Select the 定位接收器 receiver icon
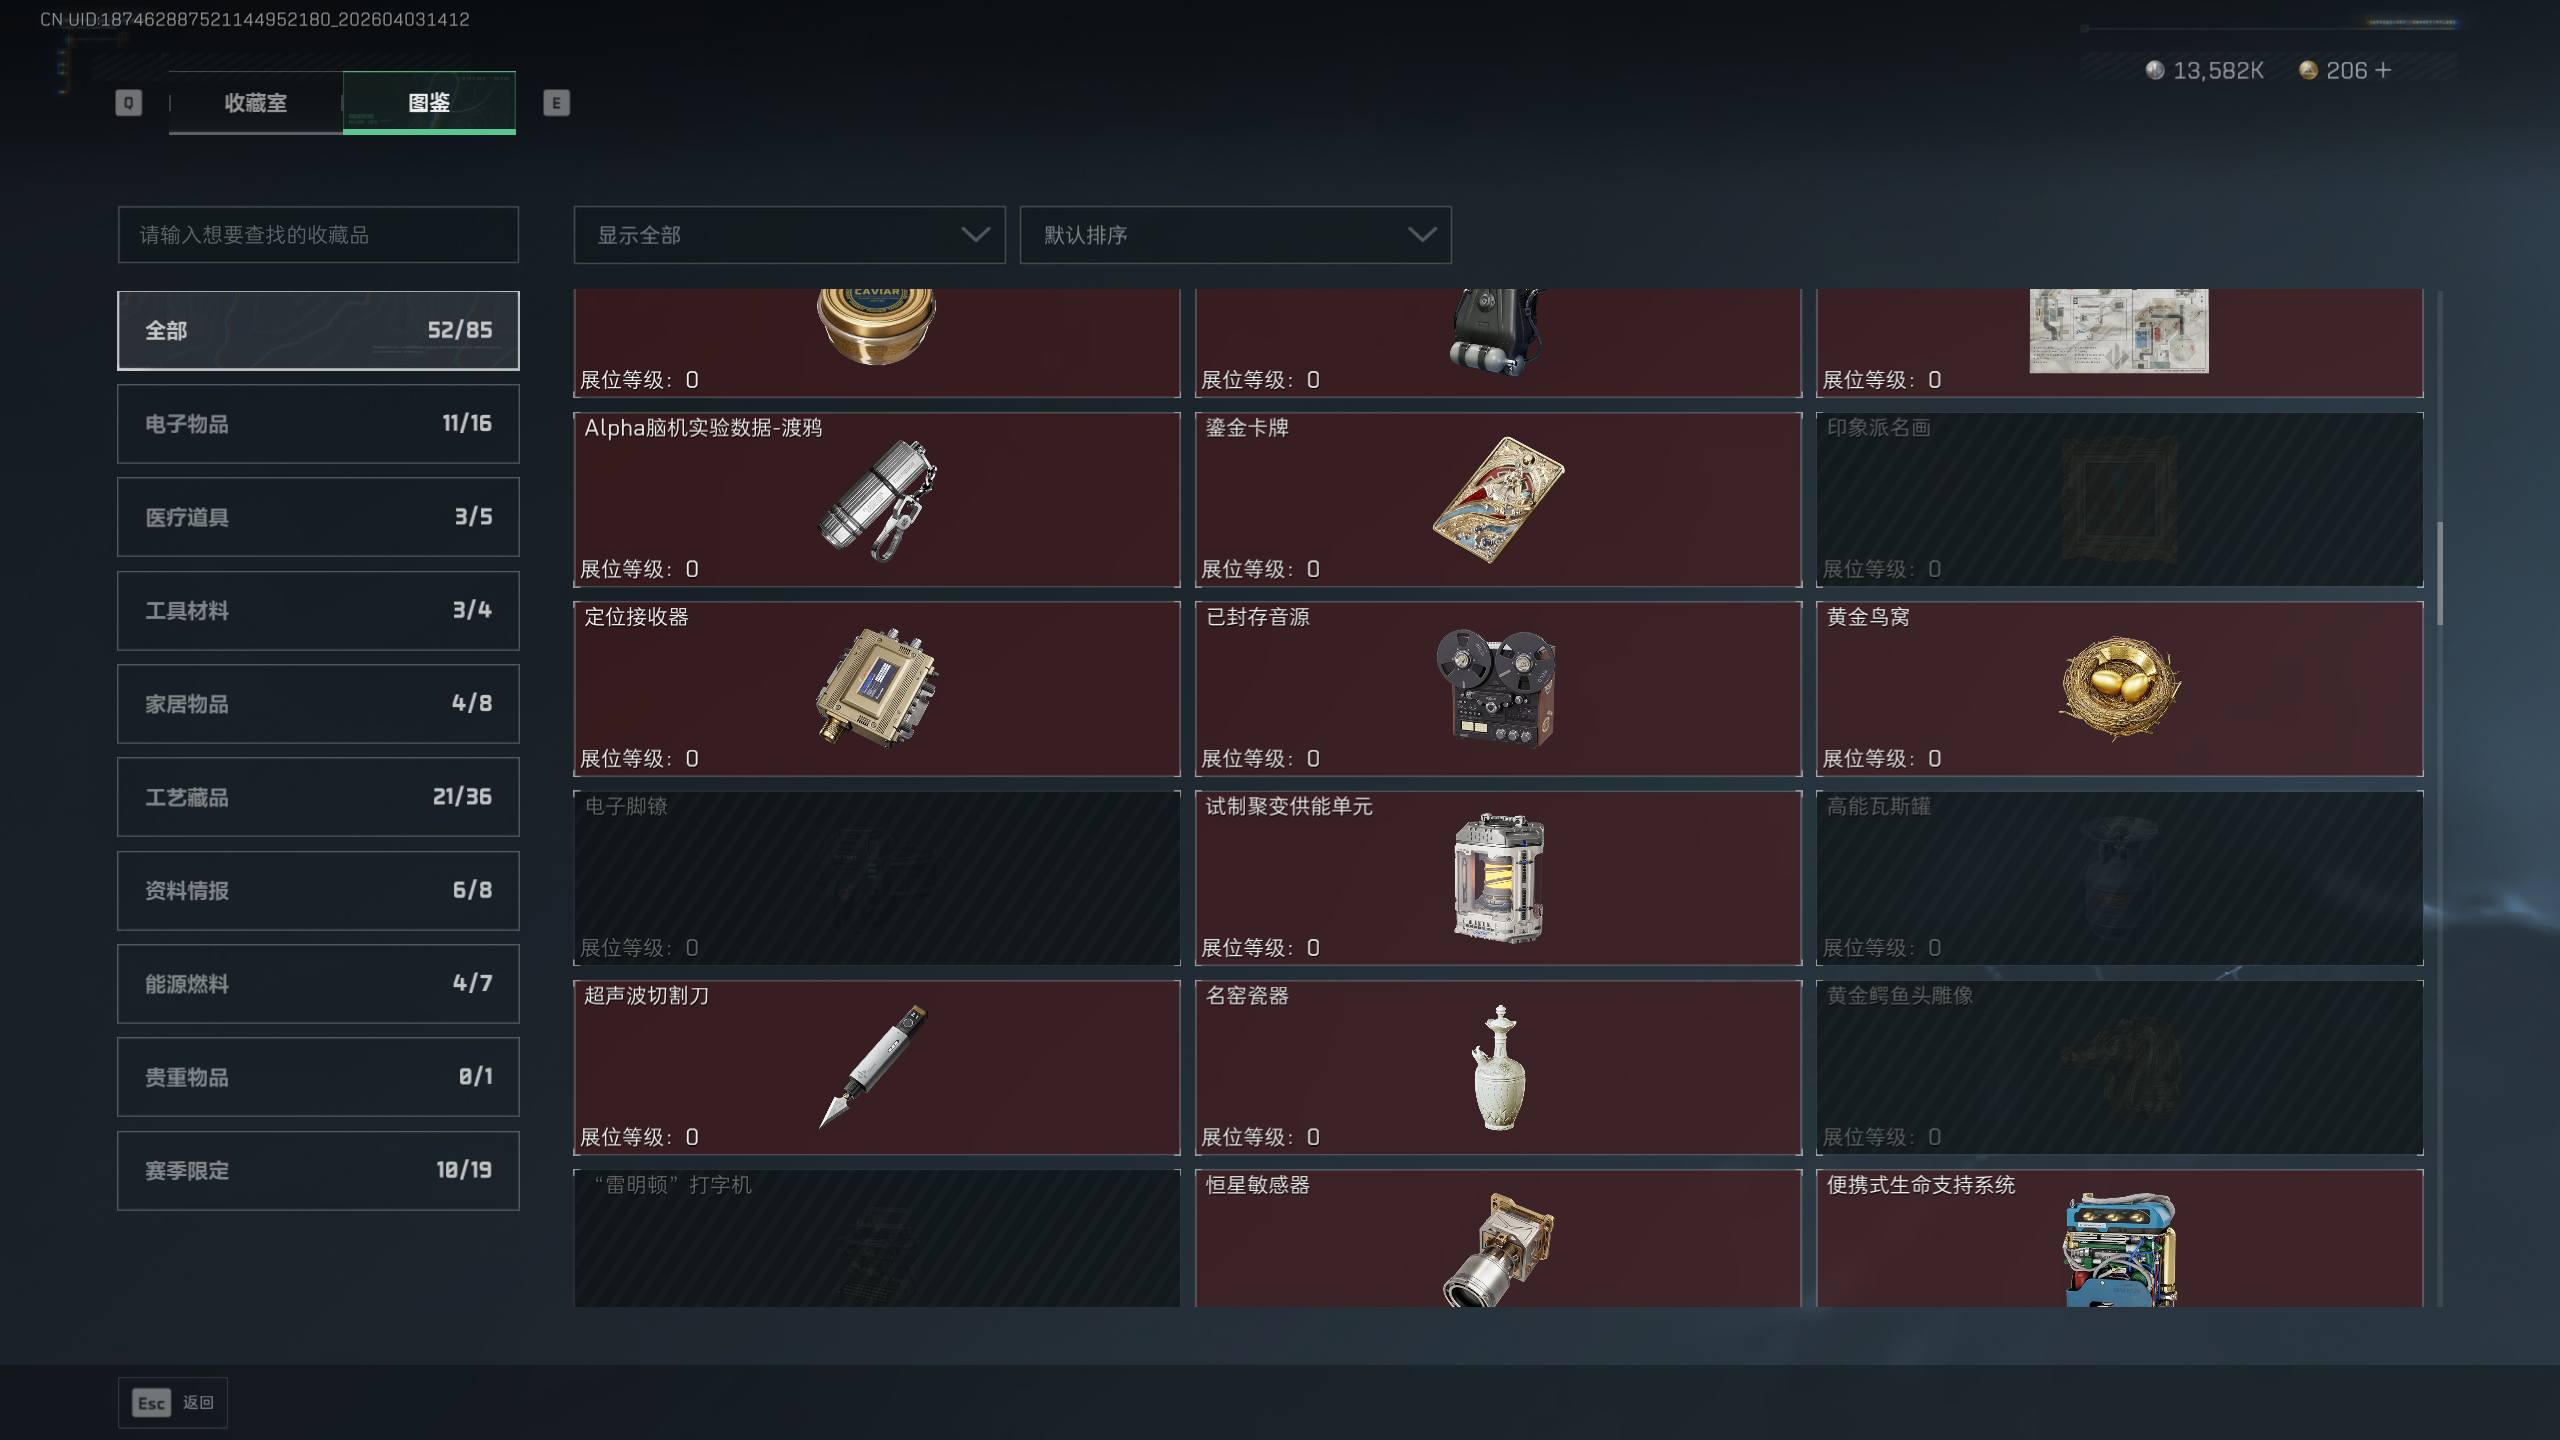 point(877,688)
